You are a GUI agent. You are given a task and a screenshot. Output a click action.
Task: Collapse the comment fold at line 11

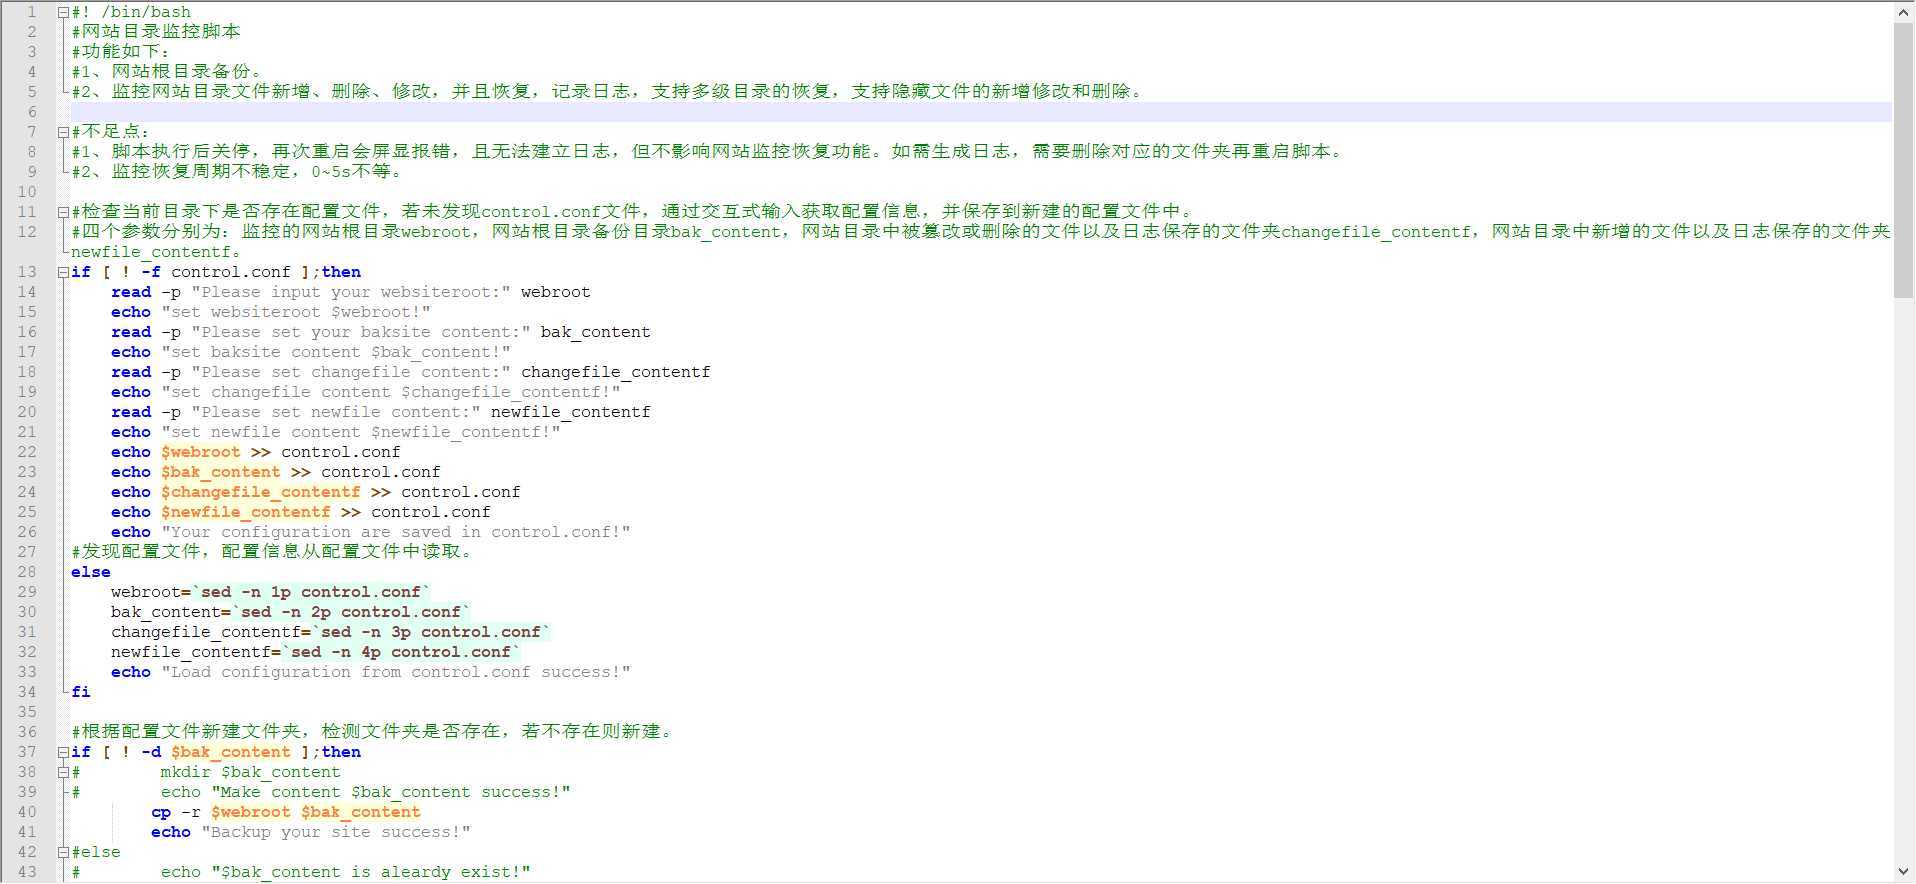point(63,212)
